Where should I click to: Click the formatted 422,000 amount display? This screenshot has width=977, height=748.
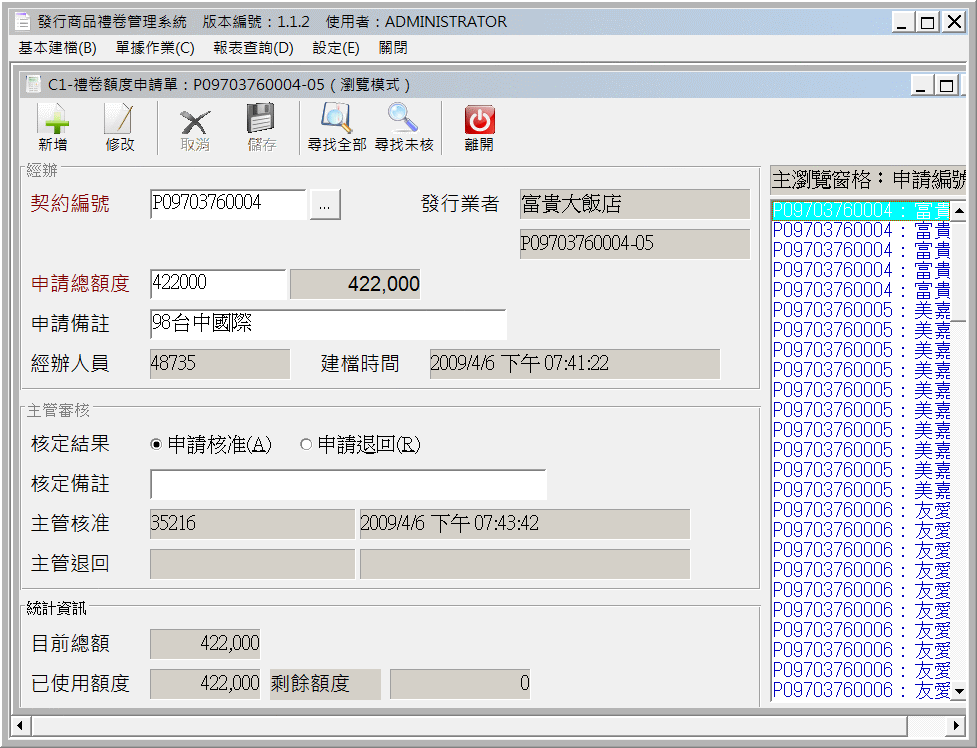(x=355, y=284)
